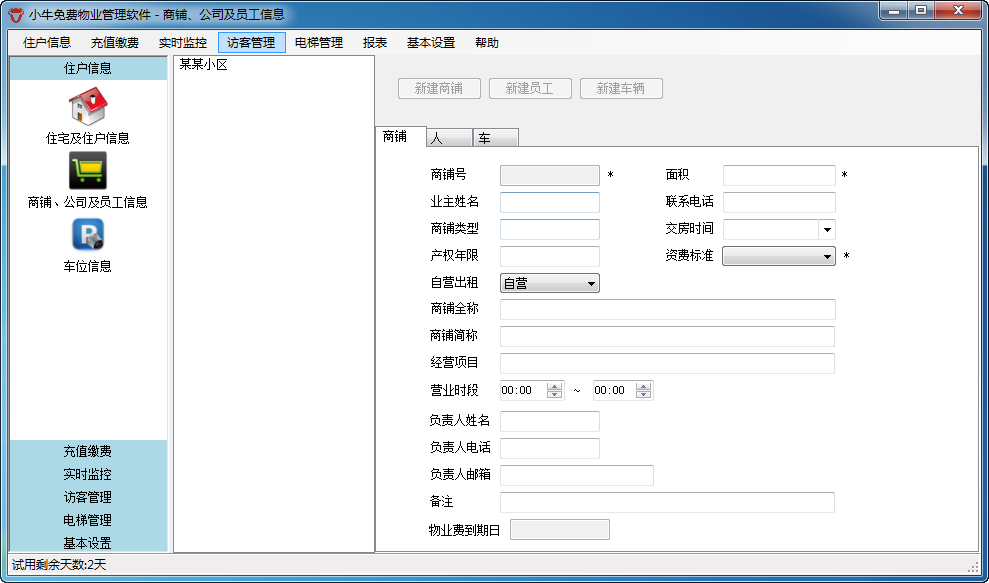Open the 自营出租 dropdown showing 自营
This screenshot has height=583, width=989.
pos(549,283)
